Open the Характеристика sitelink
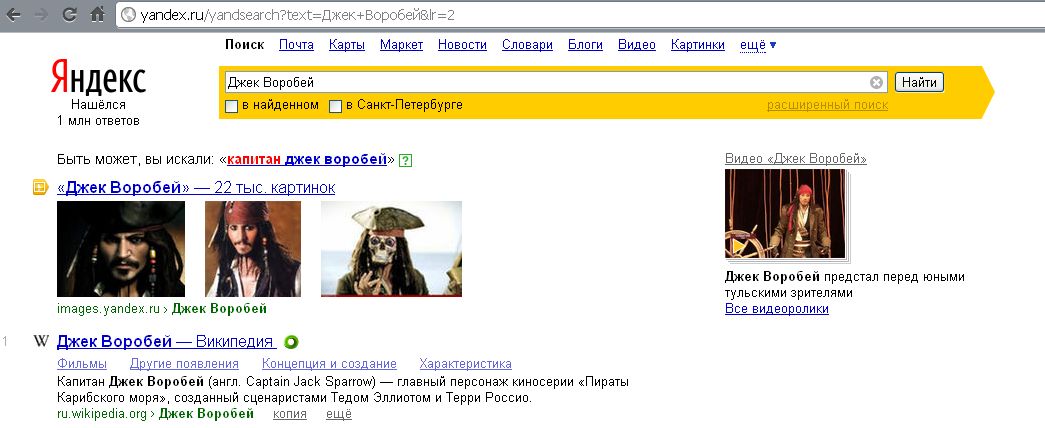1045x428 pixels. point(465,364)
